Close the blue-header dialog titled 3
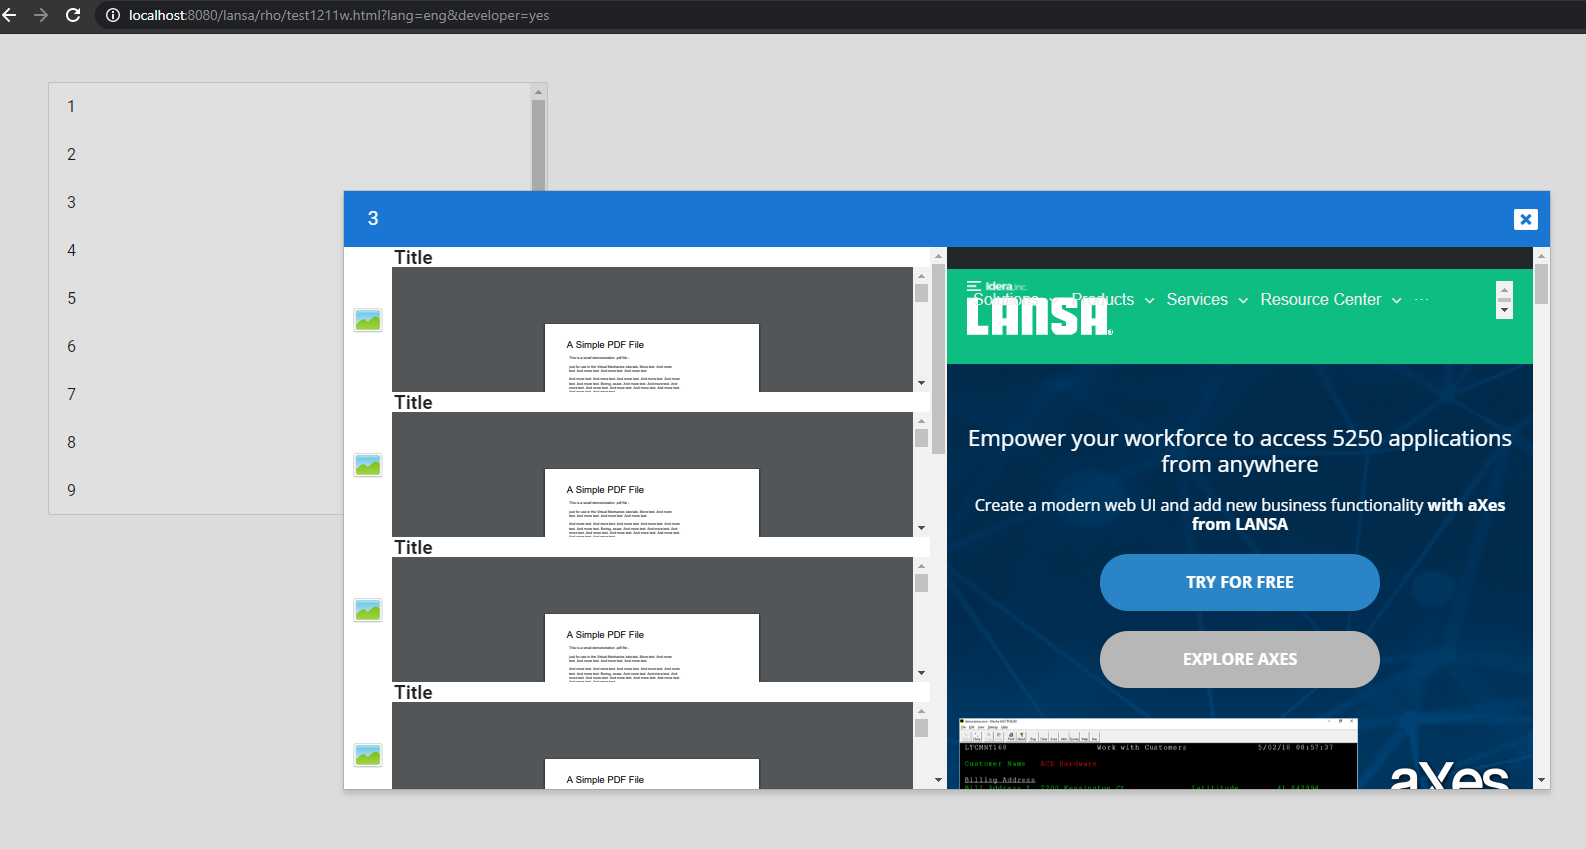 point(1525,219)
